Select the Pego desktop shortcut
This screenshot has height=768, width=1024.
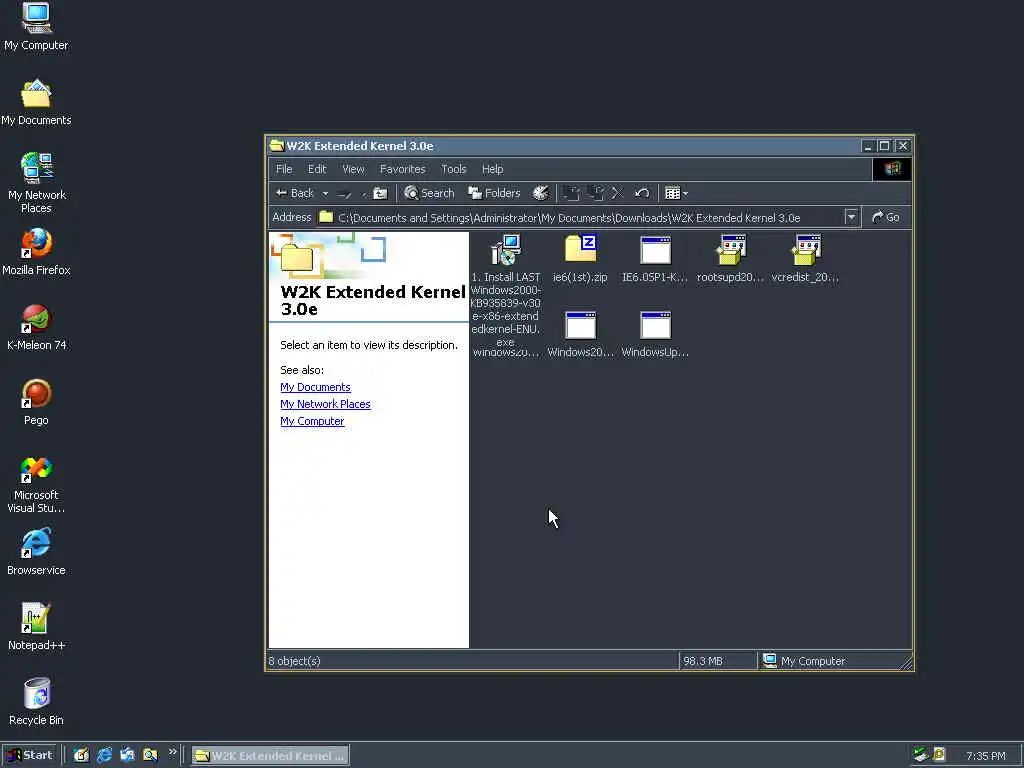[37, 402]
